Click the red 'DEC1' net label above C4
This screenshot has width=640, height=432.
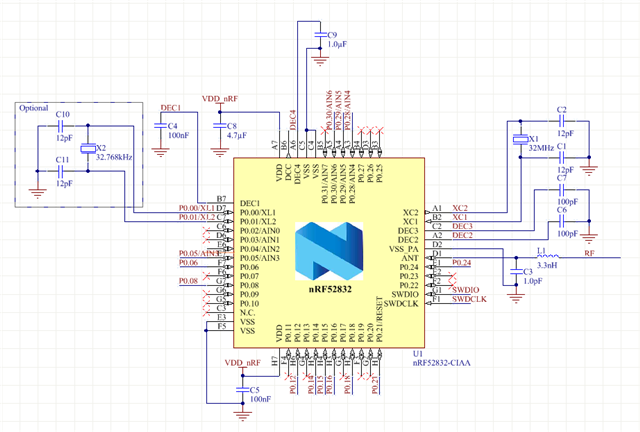pos(171,108)
